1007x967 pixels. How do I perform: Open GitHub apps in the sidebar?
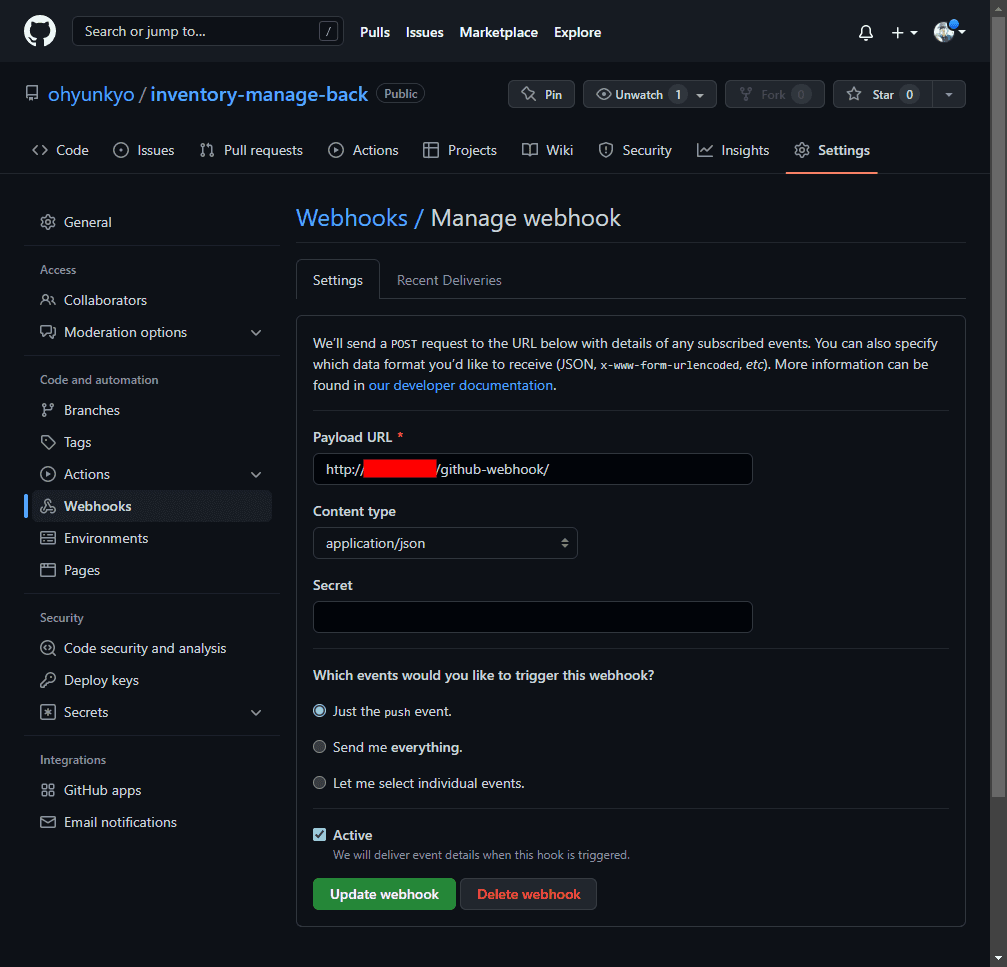[x=152, y=790]
